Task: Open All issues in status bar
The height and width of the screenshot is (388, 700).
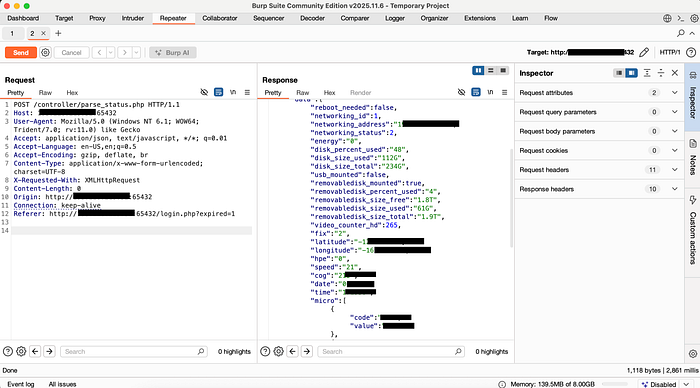Action: click(x=62, y=384)
